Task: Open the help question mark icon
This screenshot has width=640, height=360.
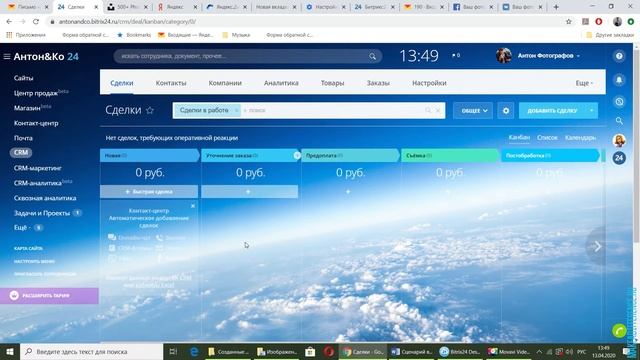Action: 619,56
